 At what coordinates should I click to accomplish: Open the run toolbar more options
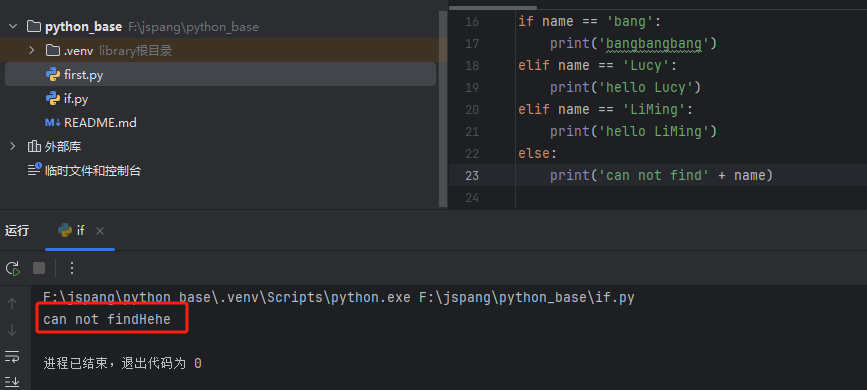pyautogui.click(x=71, y=268)
